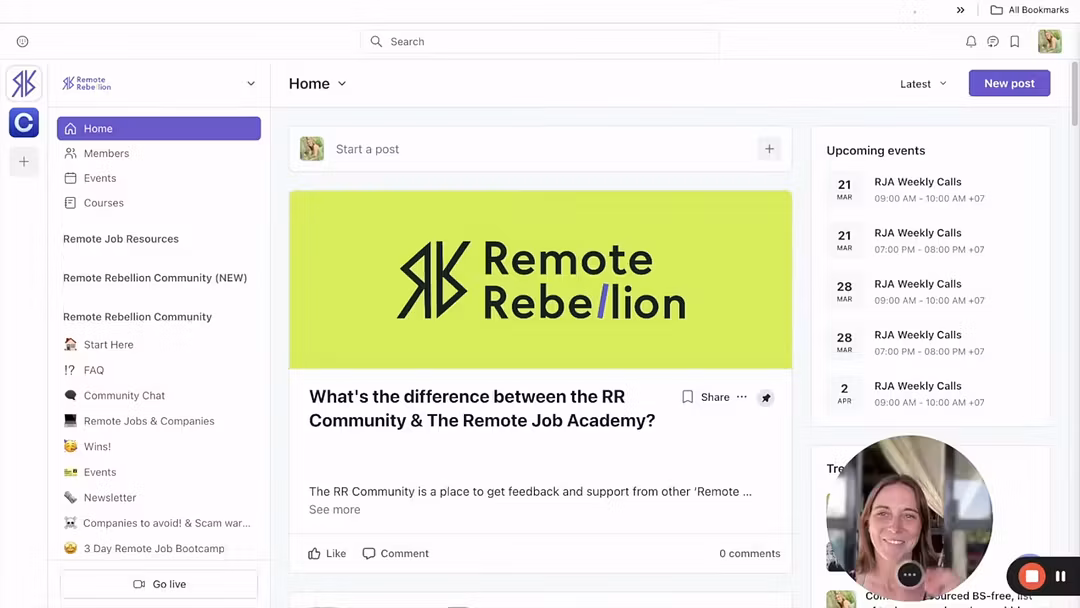Open the three-dot menu on the post

(x=741, y=397)
